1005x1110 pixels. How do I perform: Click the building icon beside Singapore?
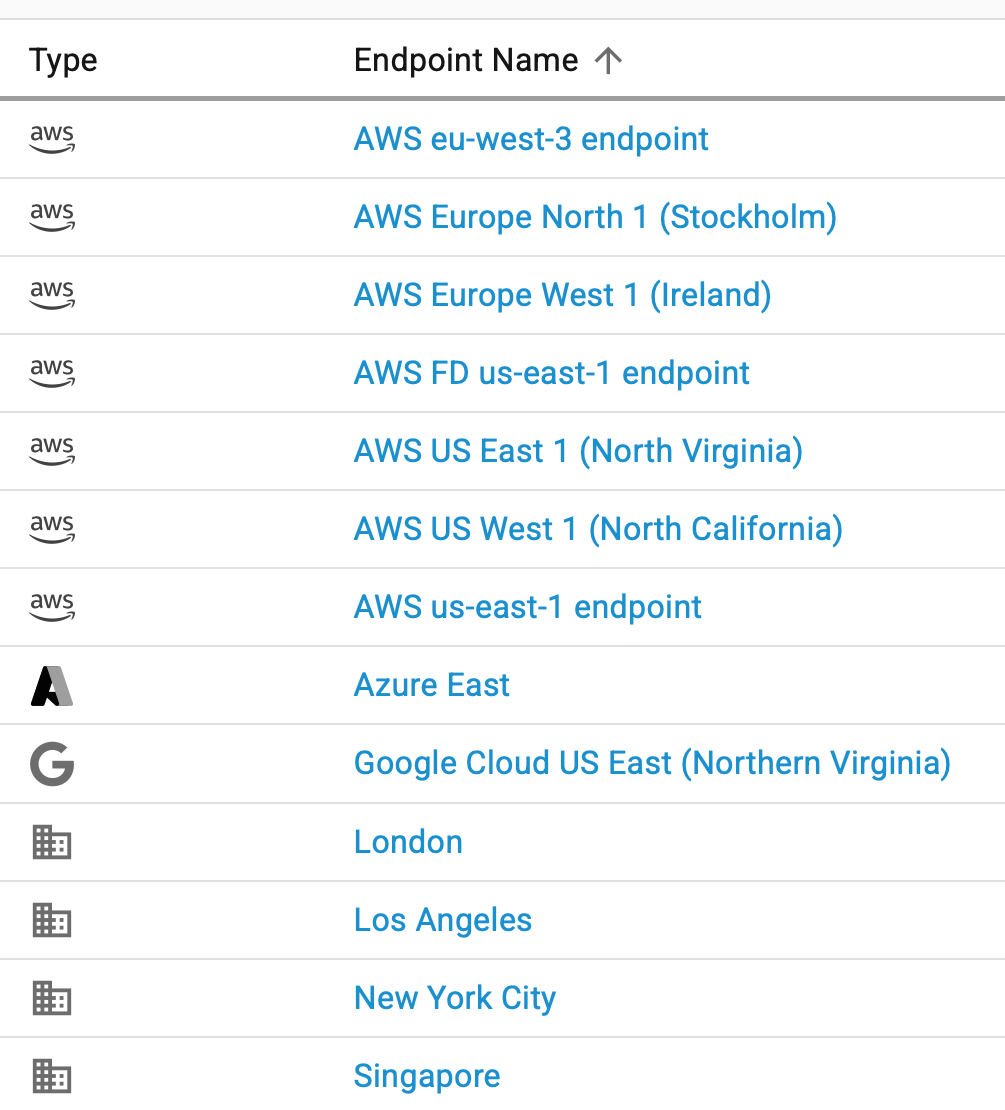(x=52, y=1076)
